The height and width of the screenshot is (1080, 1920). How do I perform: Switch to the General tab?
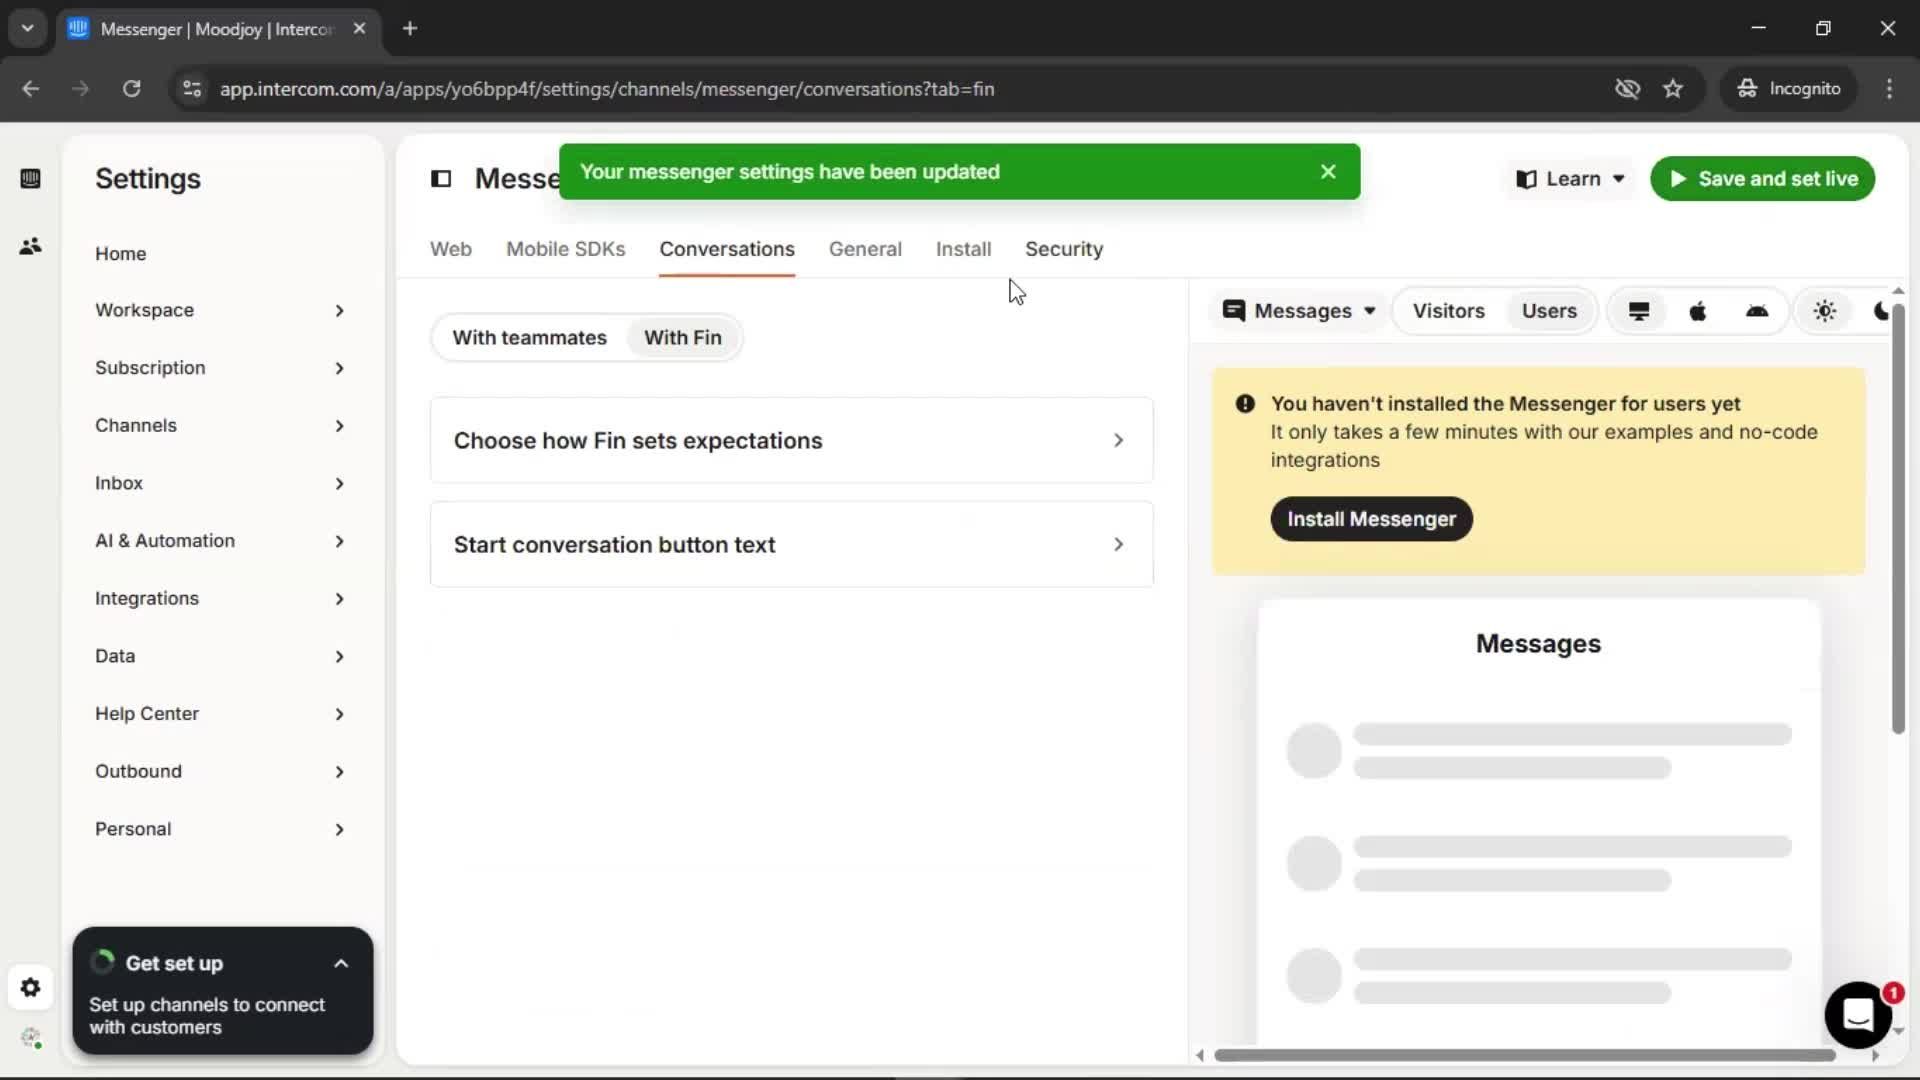pos(865,250)
